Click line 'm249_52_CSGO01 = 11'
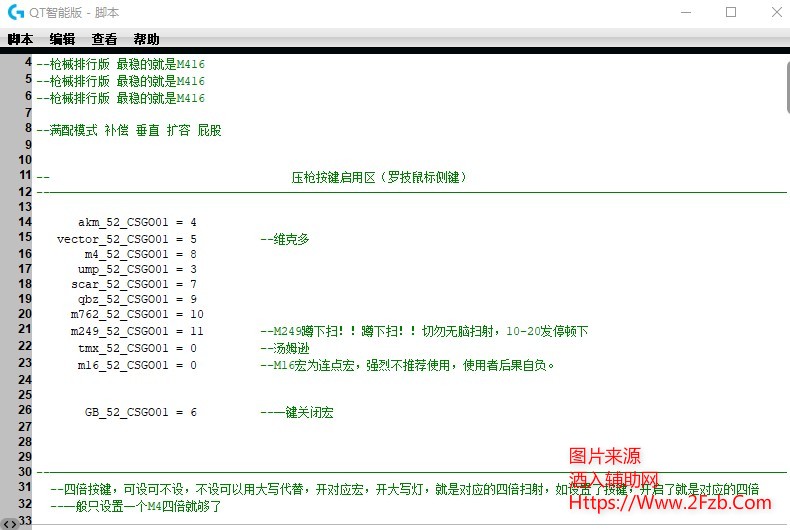The image size is (790, 530). coord(137,332)
